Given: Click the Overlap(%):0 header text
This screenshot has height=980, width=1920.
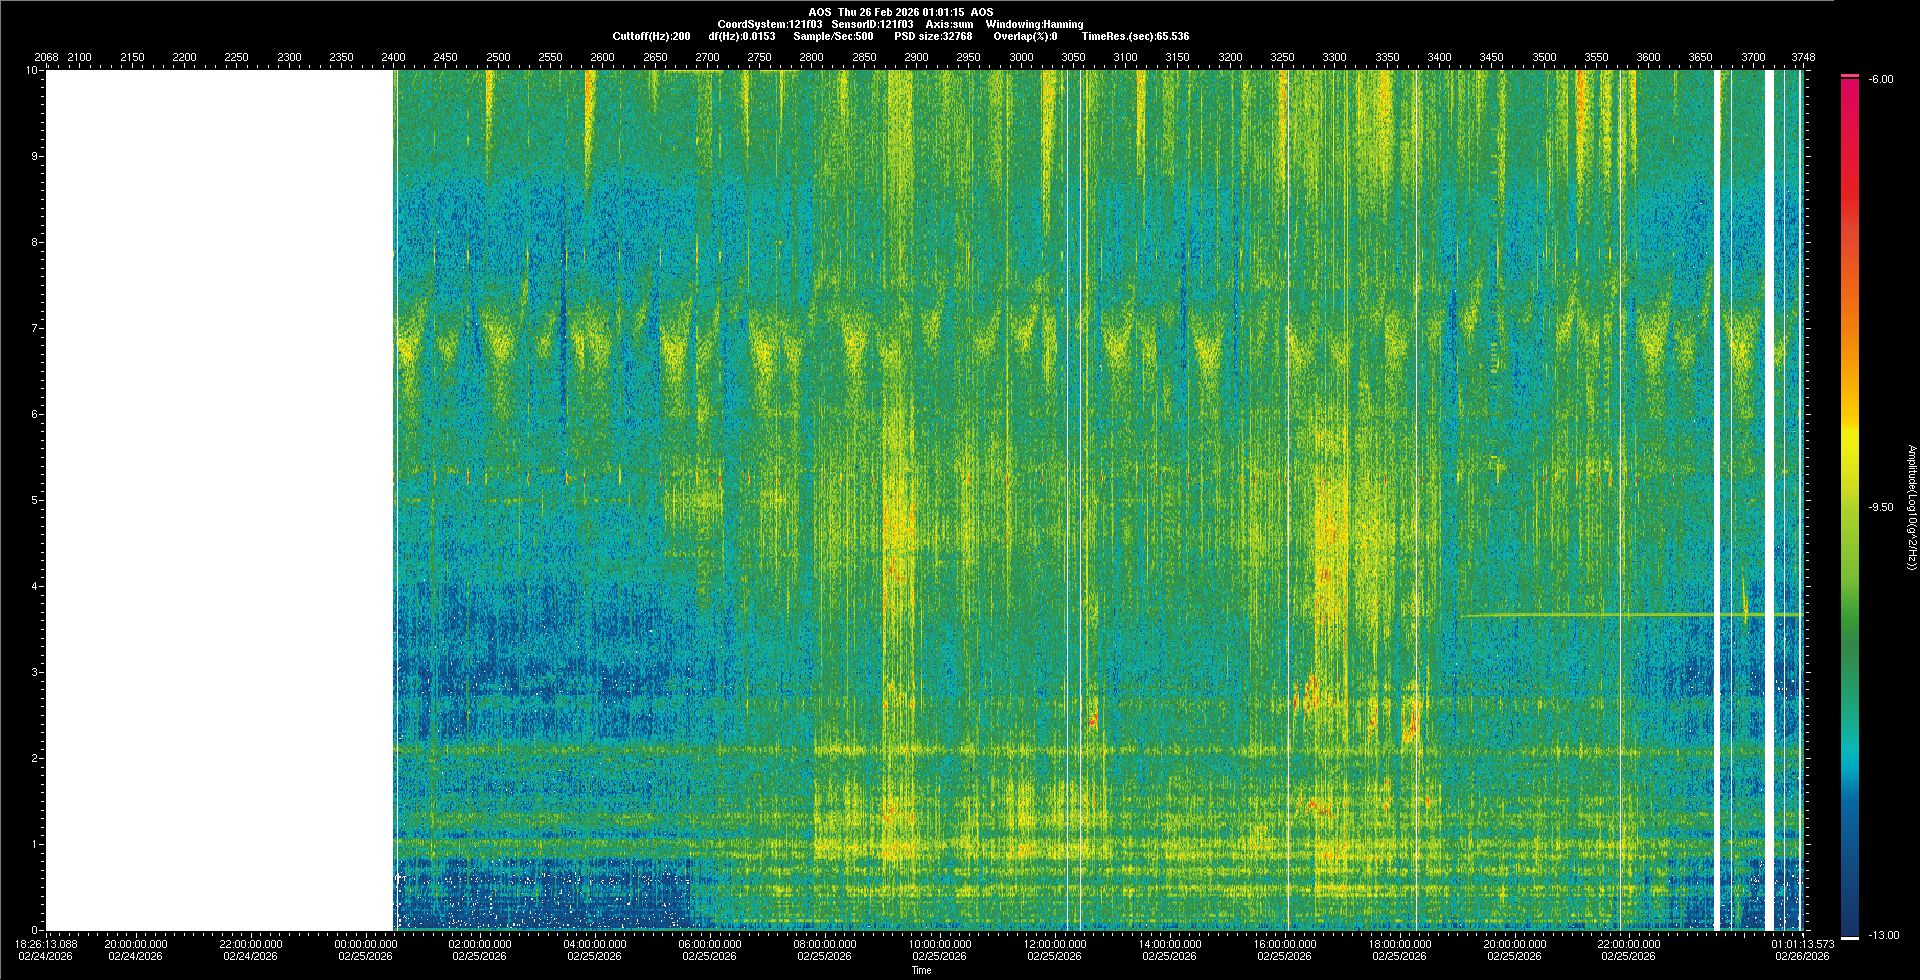Looking at the screenshot, I should 1025,36.
